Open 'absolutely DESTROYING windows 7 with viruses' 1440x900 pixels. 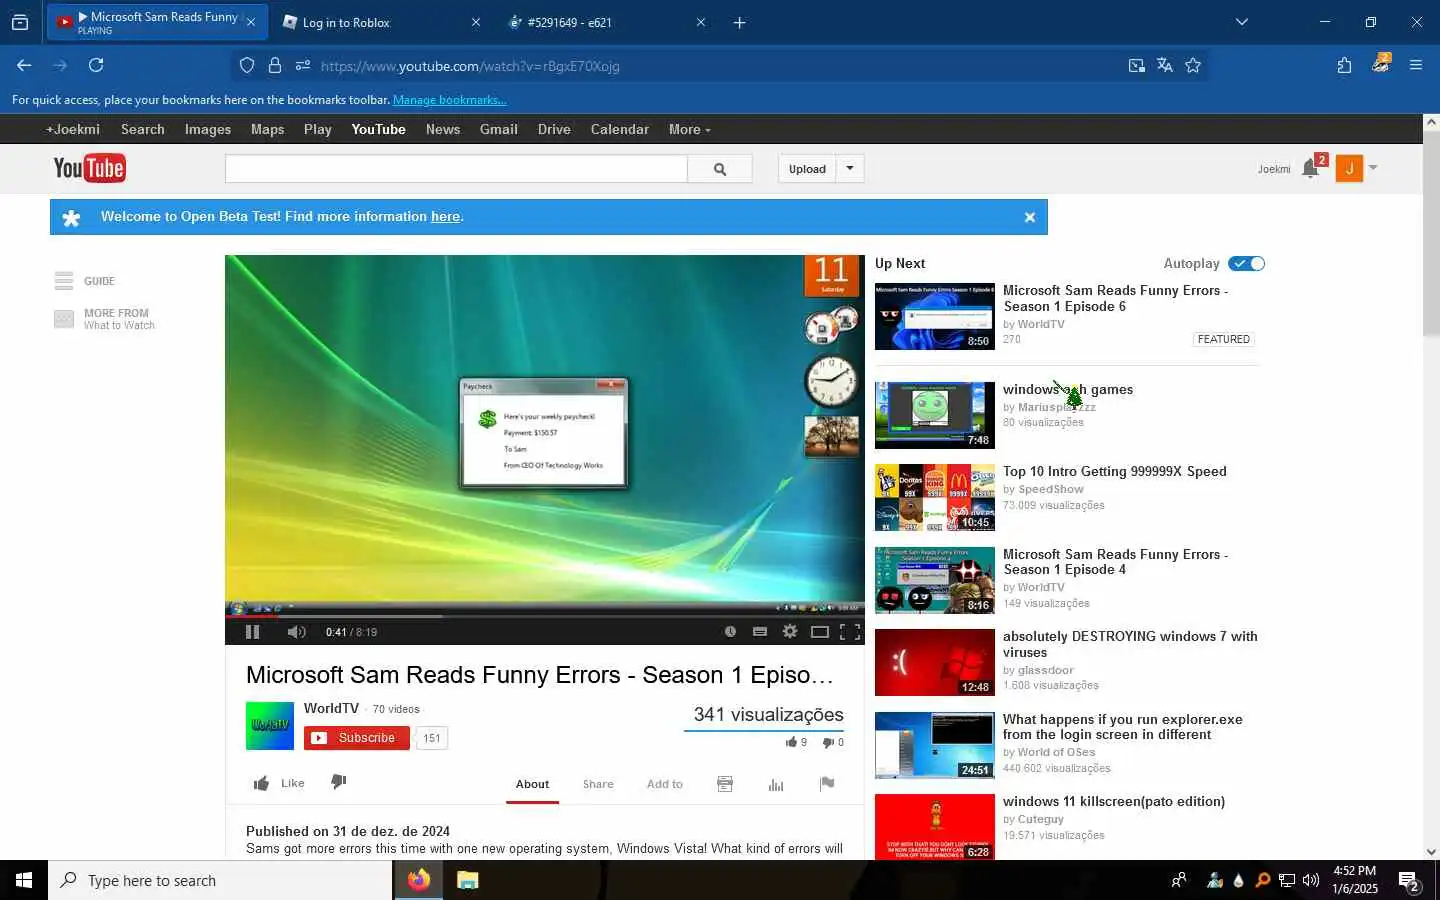click(1130, 644)
